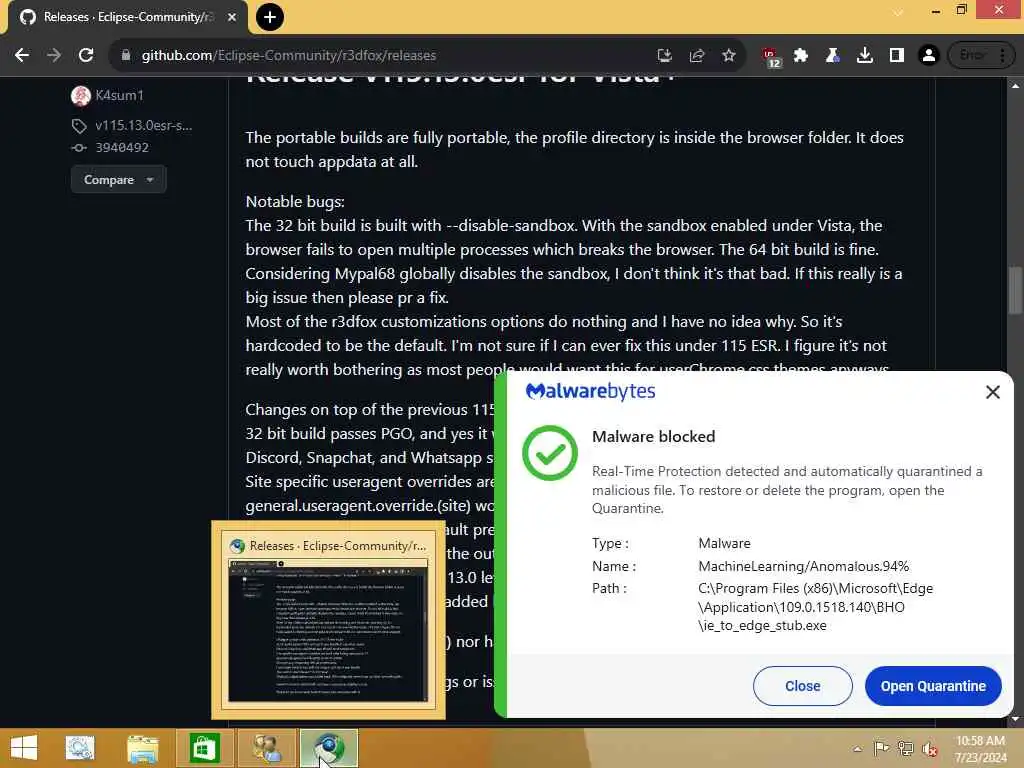Click the github.com address bar
Image resolution: width=1024 pixels, height=768 pixels.
pos(392,56)
